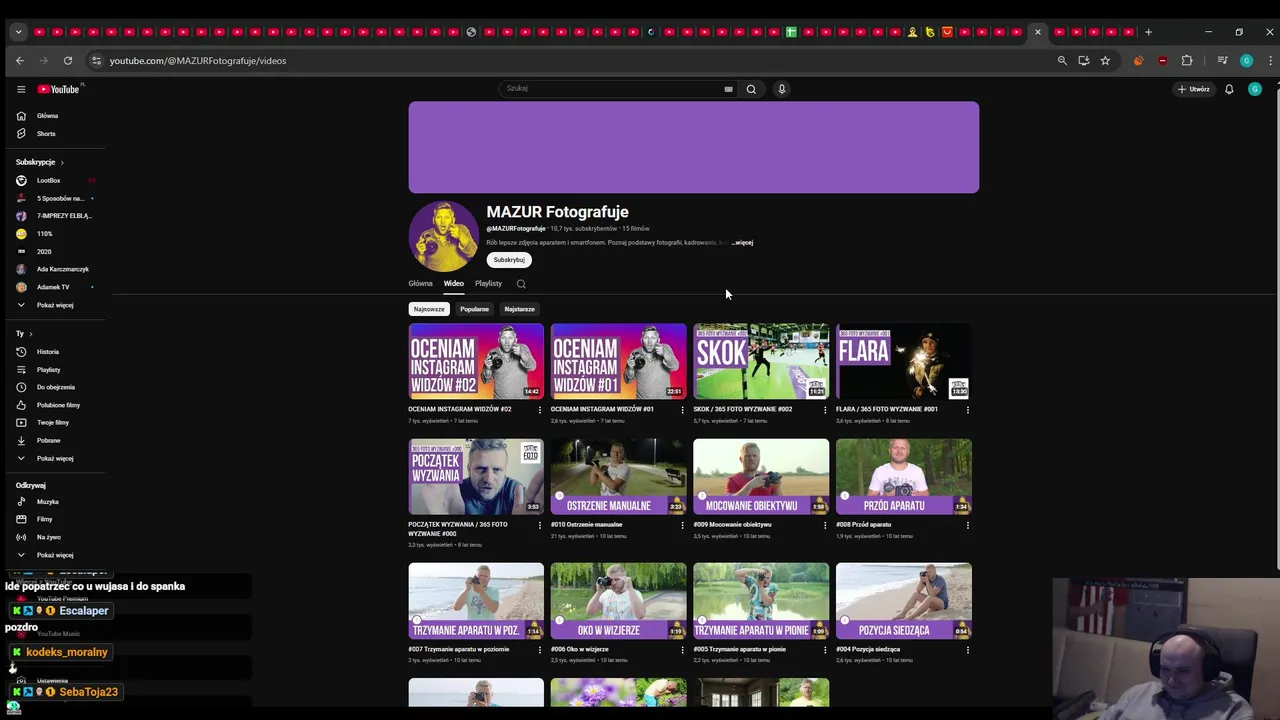
Task: Reload the page
Action: click(x=68, y=61)
